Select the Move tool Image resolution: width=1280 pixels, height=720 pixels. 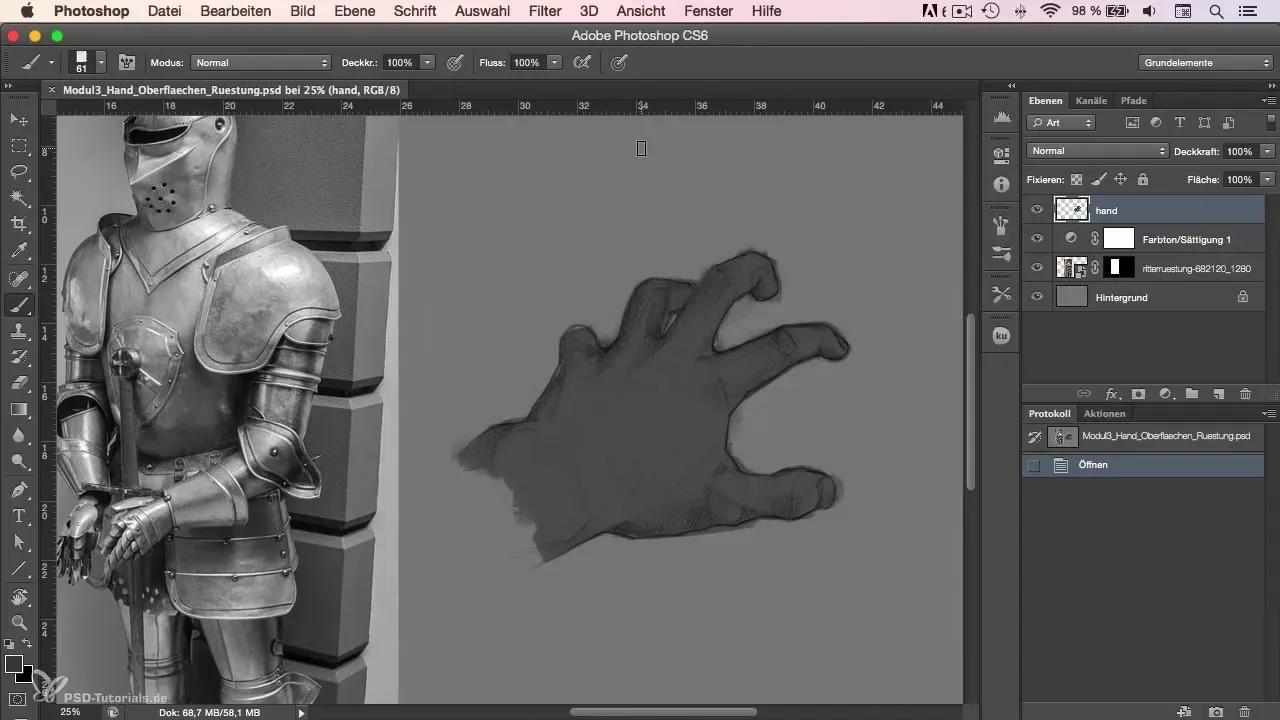(18, 119)
